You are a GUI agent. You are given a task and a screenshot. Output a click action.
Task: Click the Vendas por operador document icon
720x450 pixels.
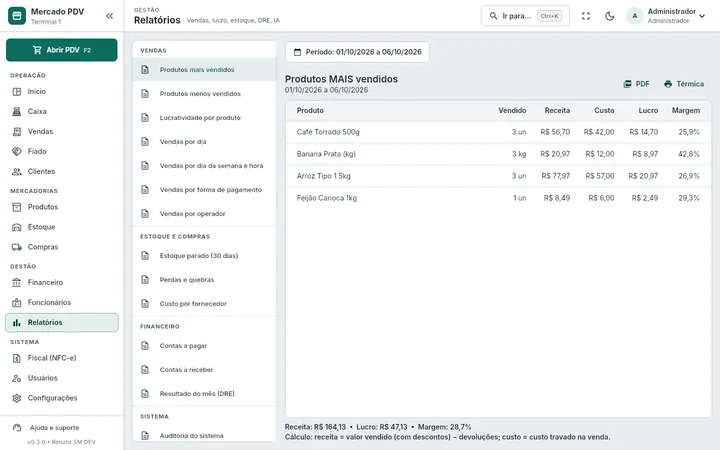coord(145,214)
